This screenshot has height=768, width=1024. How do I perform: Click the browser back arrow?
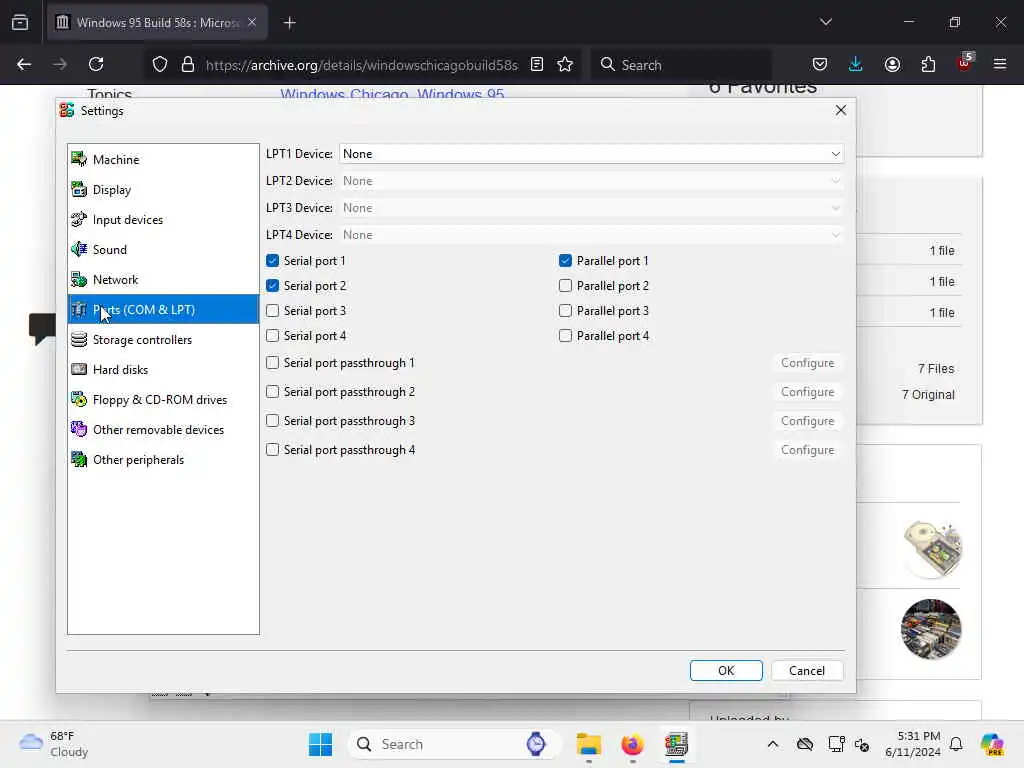pos(24,65)
